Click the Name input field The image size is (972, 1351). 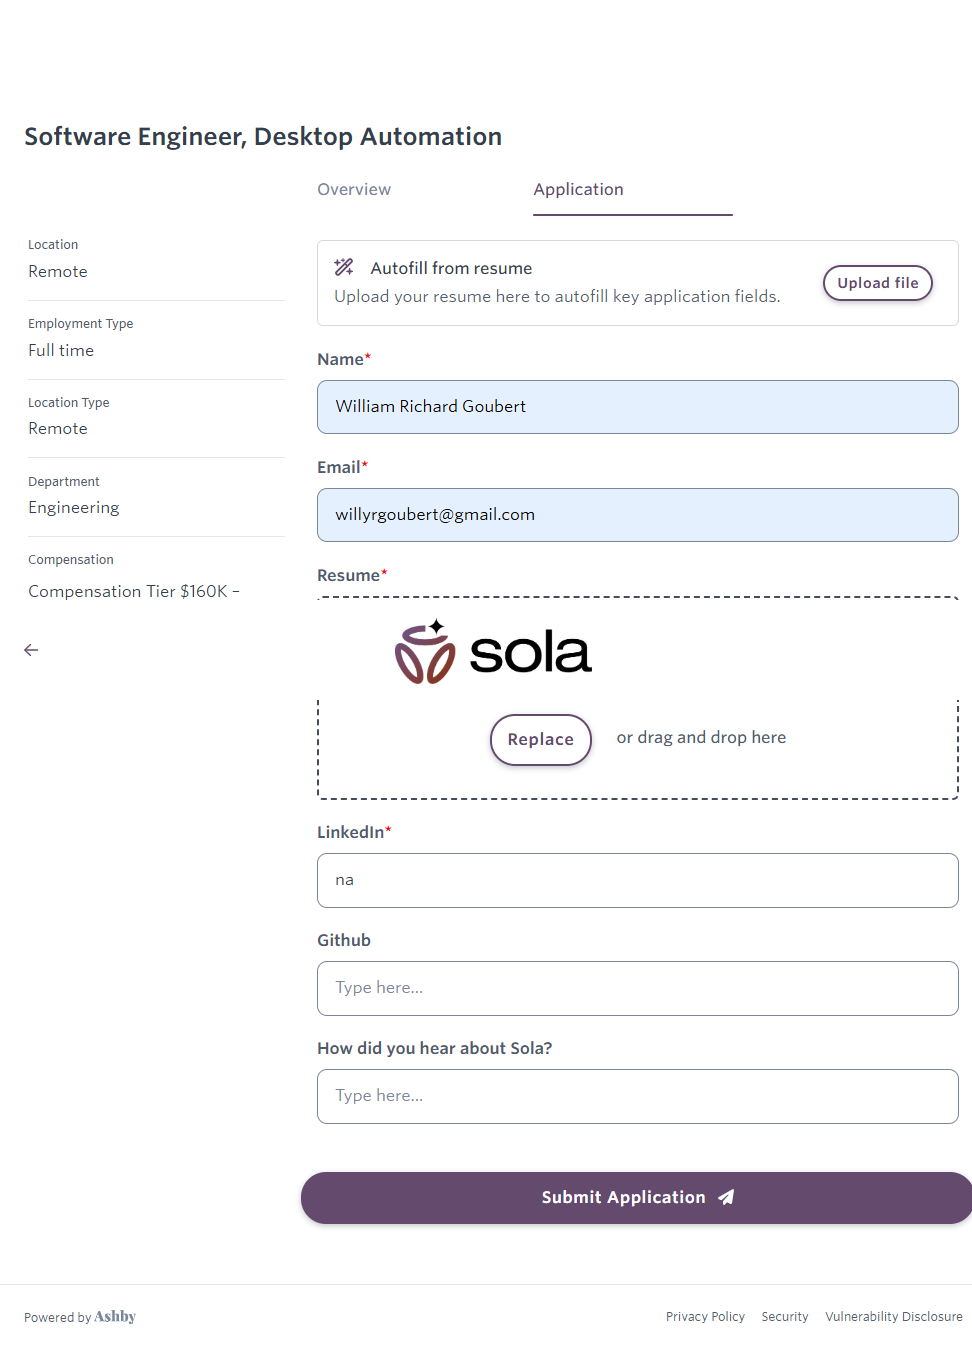click(x=637, y=407)
